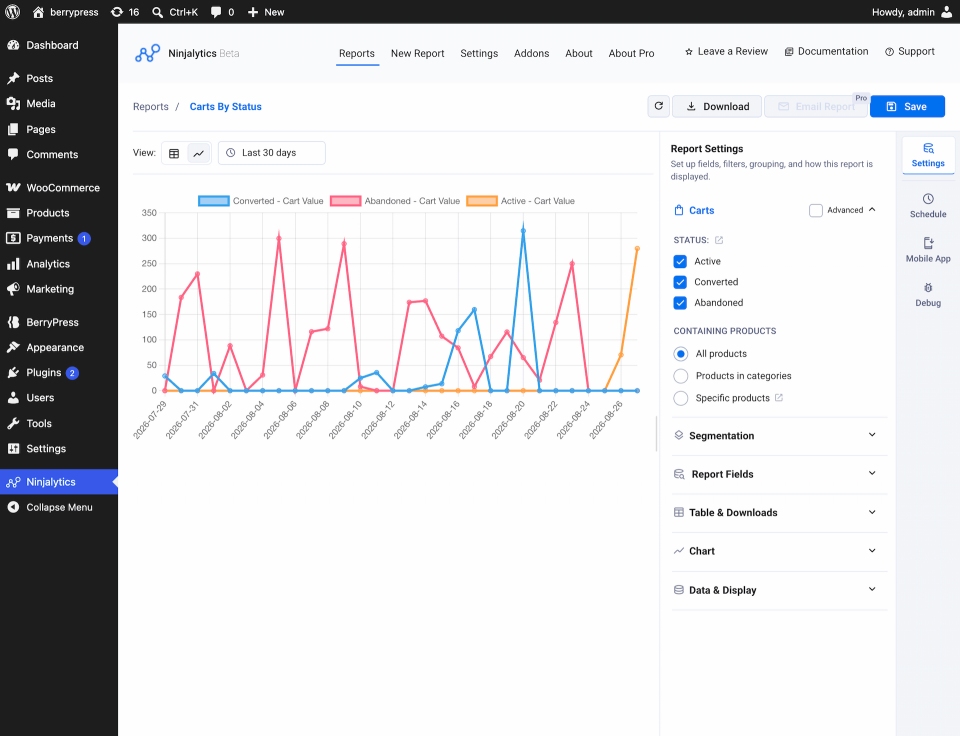Toggle Converted - Cart Value legend series

pyautogui.click(x=260, y=201)
